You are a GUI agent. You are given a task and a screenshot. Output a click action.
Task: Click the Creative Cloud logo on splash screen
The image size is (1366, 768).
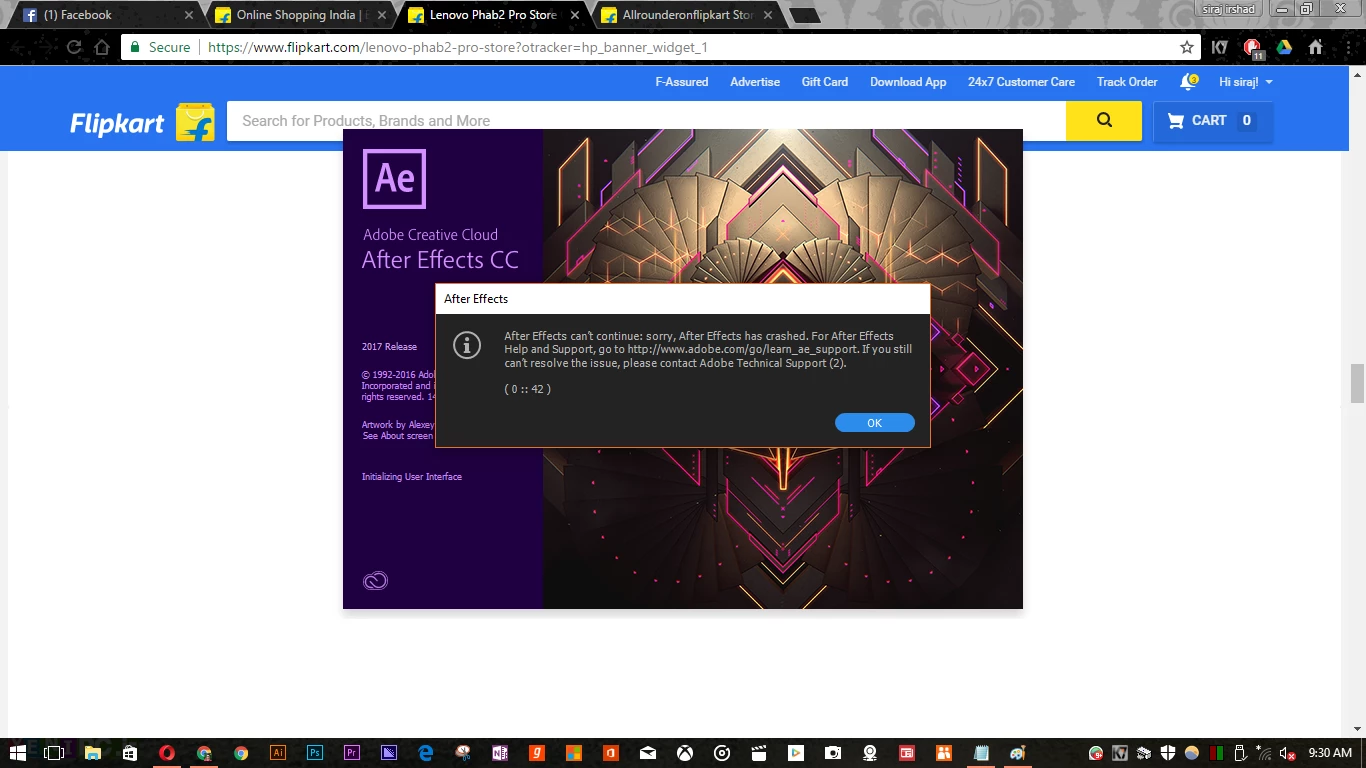point(375,581)
